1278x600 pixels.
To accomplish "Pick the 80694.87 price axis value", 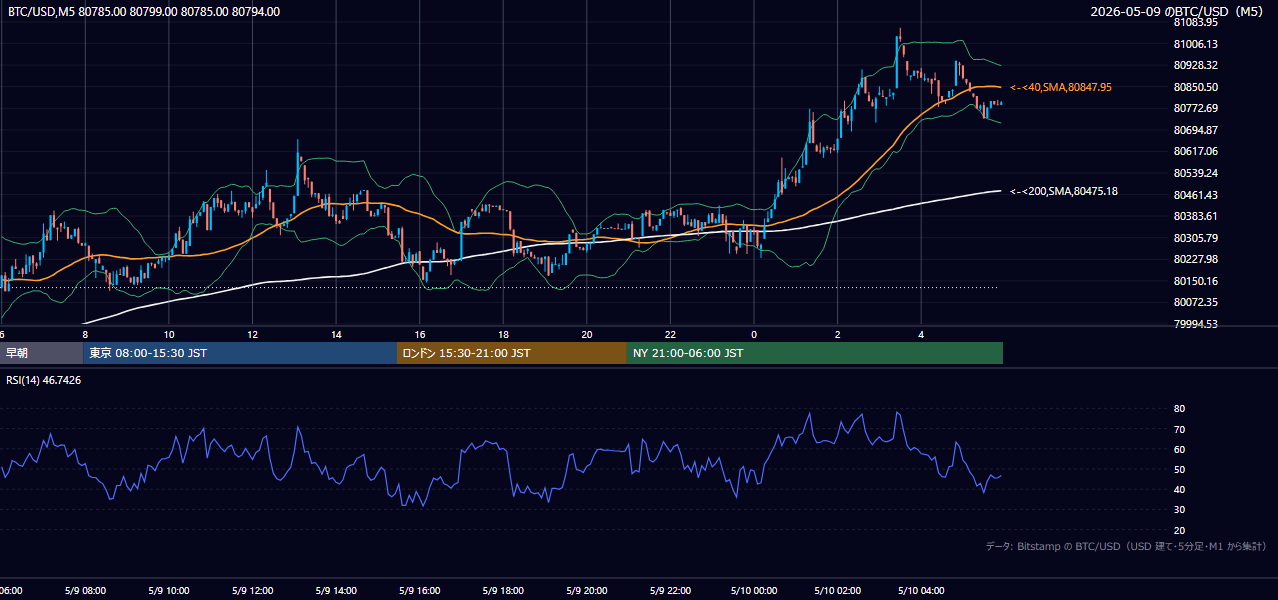I will point(1195,130).
